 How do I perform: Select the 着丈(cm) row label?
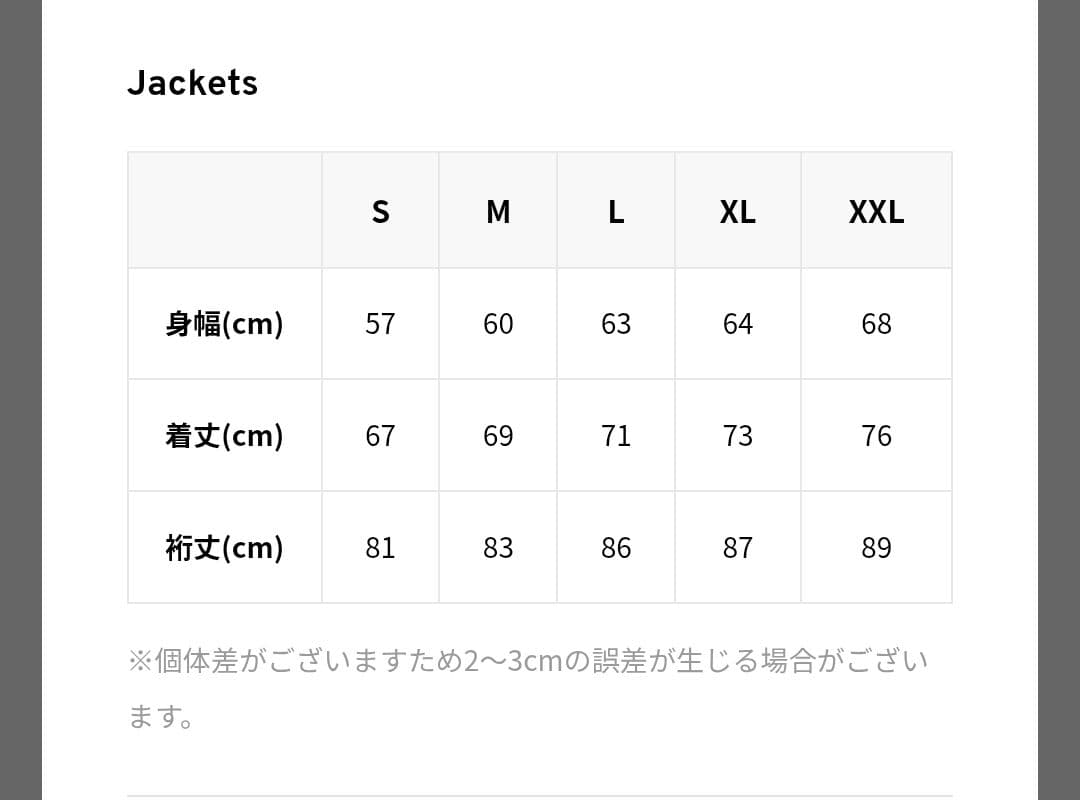point(224,436)
